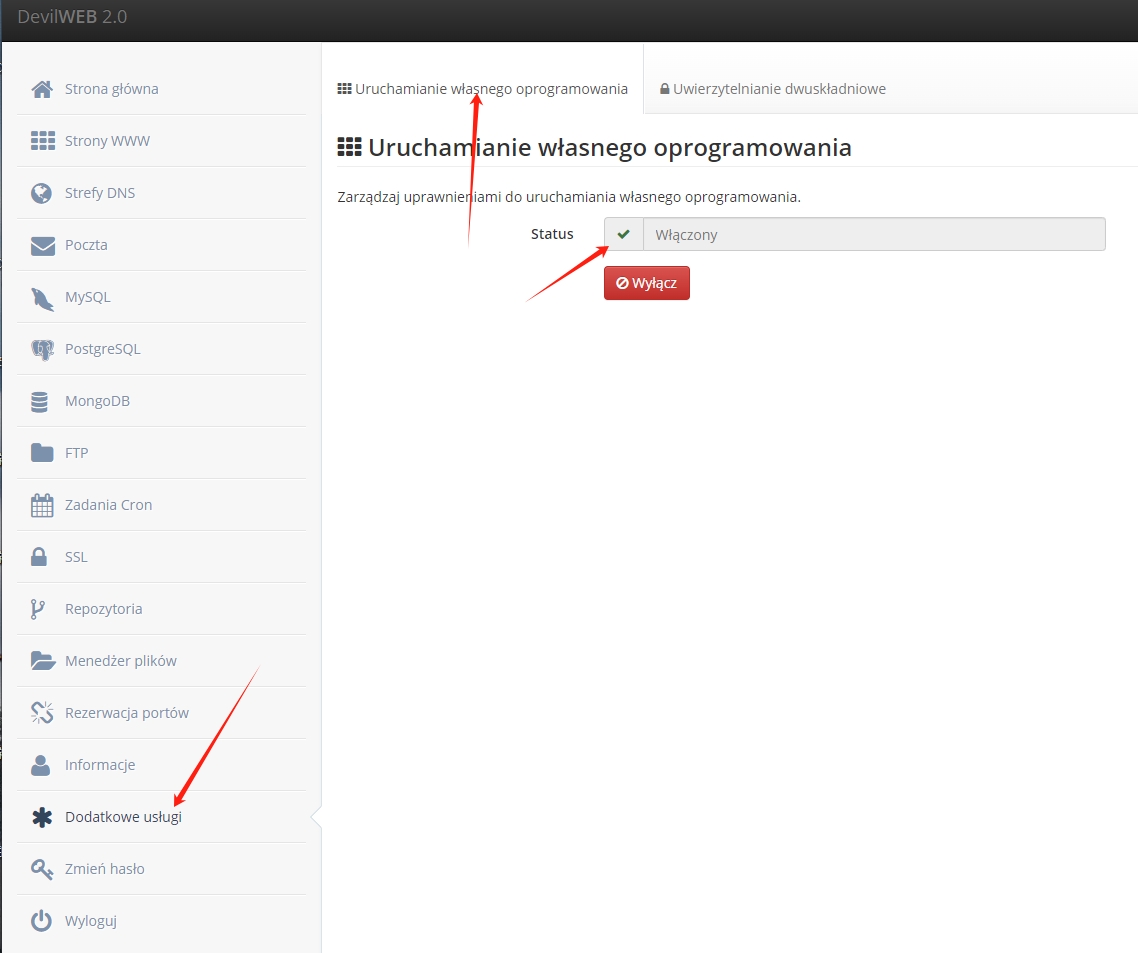
Task: Click the home icon for Strona główna
Action: coord(42,89)
